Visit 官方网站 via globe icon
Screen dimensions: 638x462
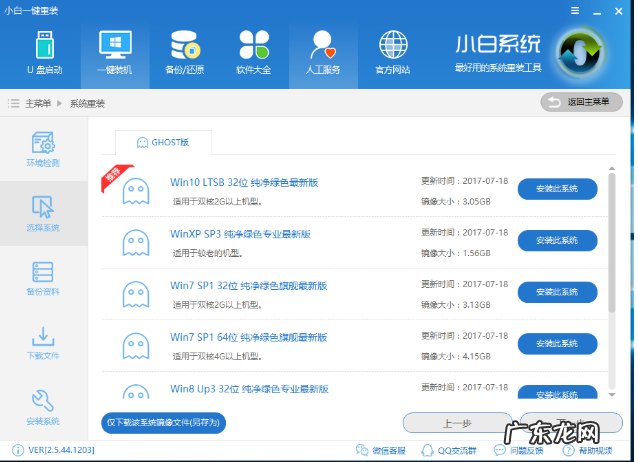[393, 53]
